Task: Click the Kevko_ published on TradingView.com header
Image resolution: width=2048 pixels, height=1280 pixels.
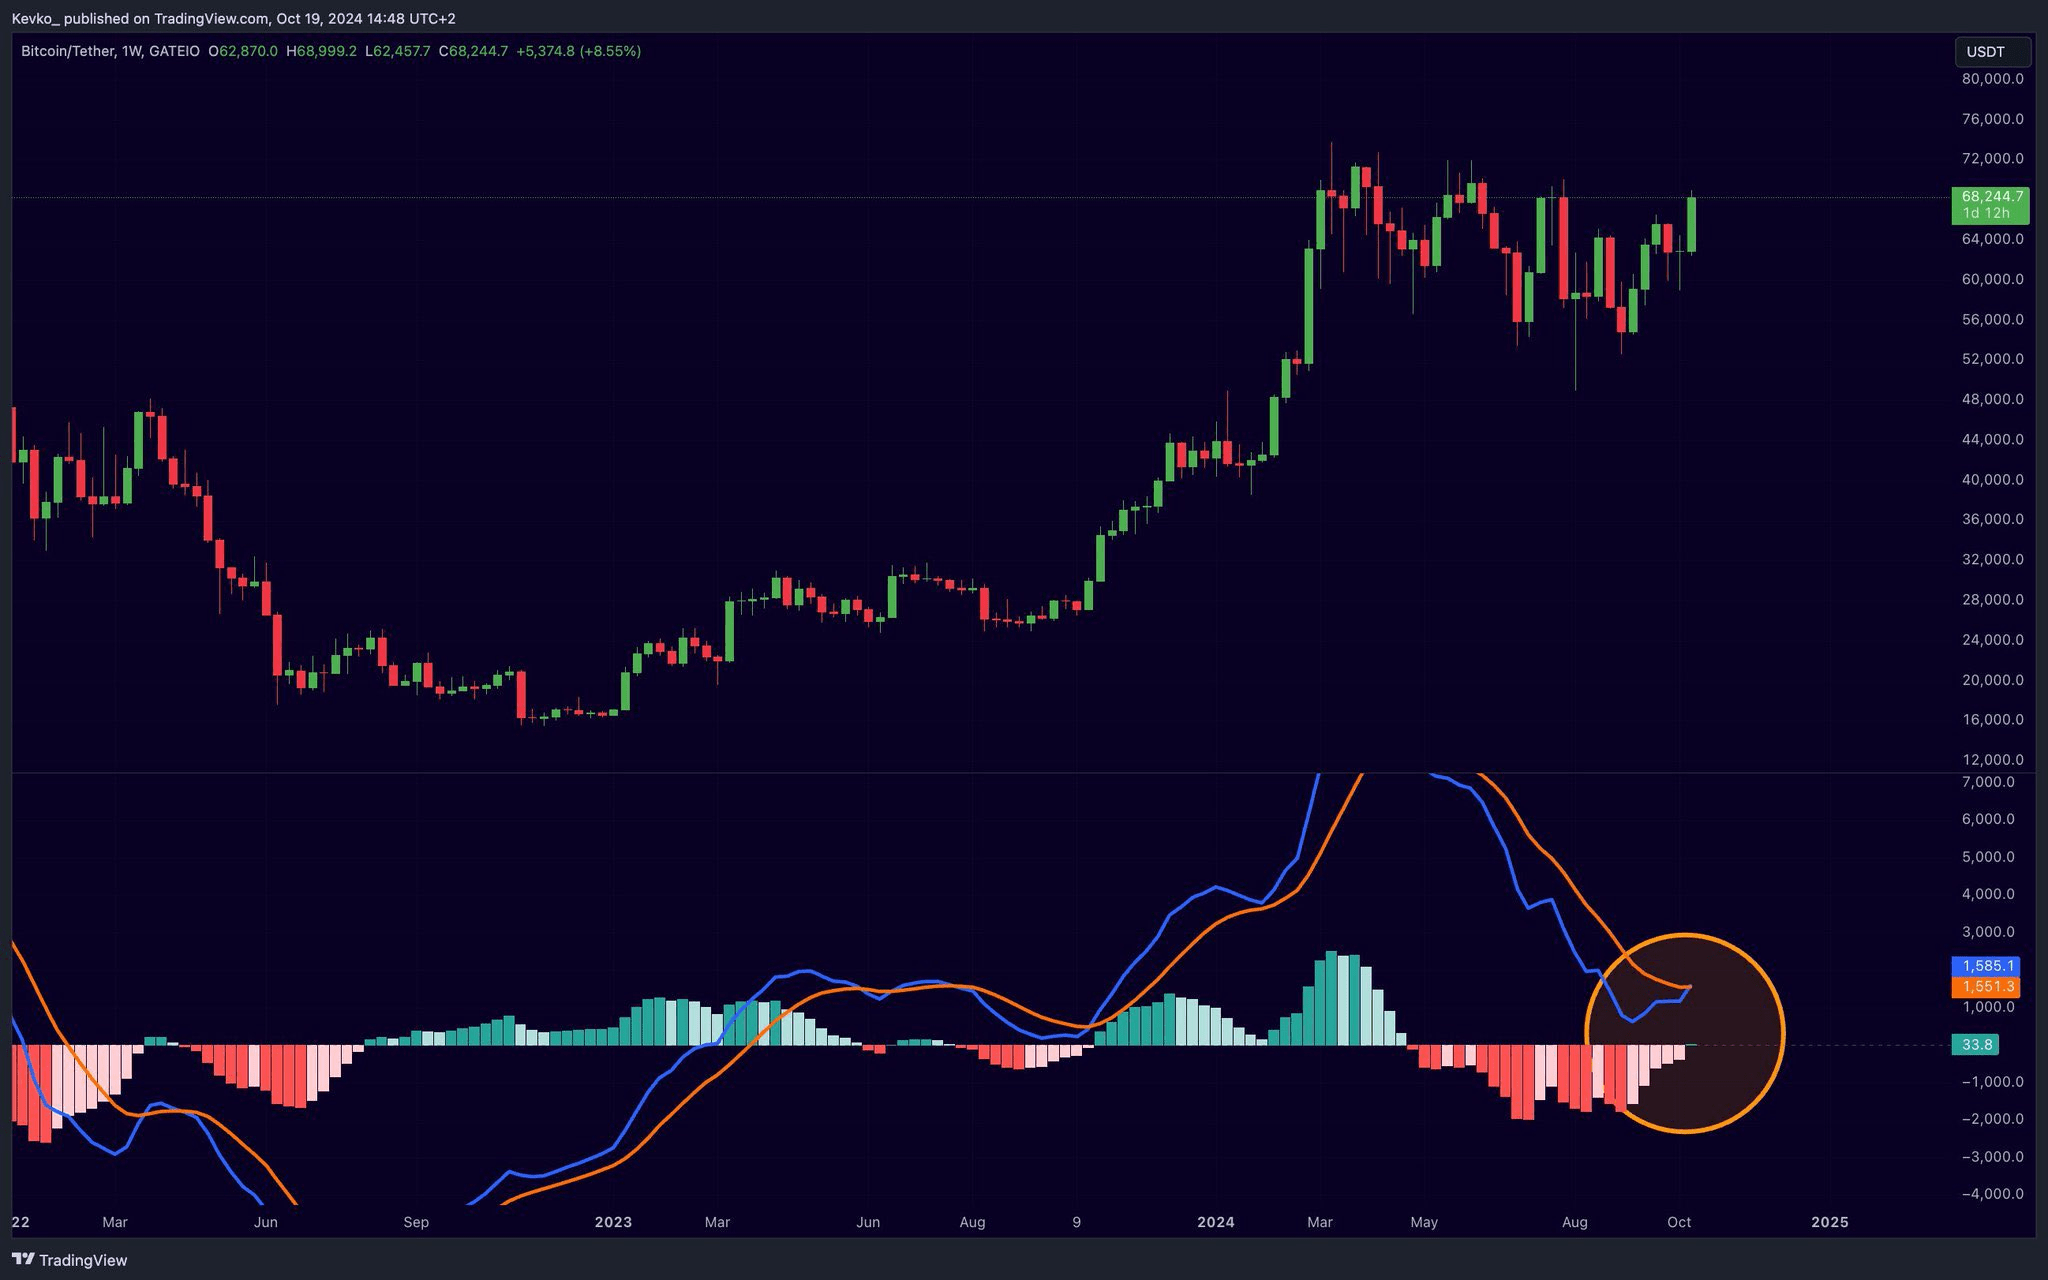Action: pyautogui.click(x=233, y=19)
